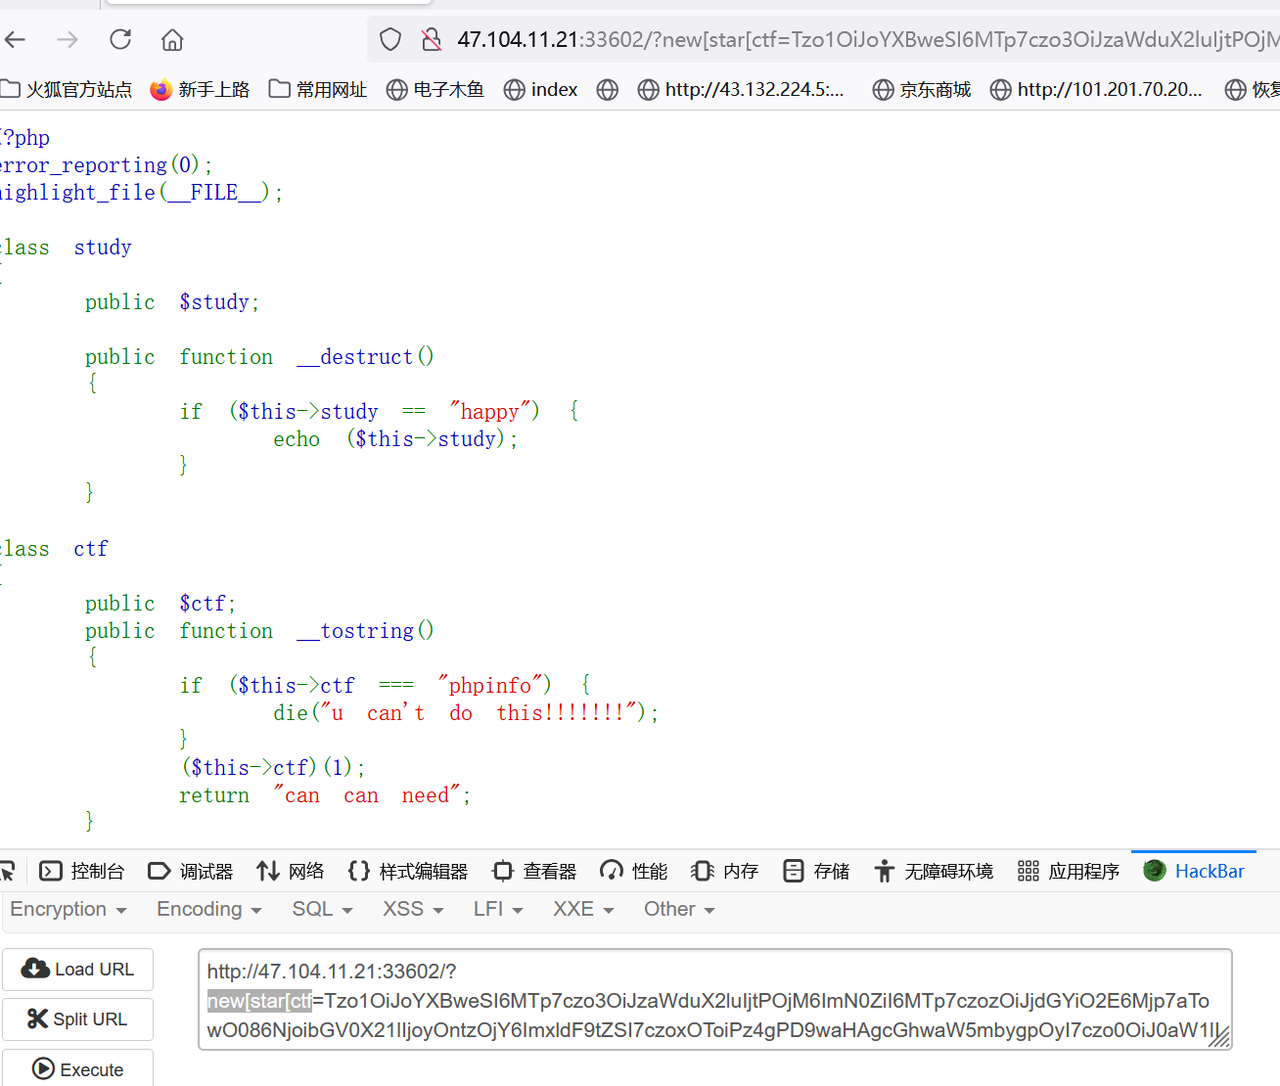The width and height of the screenshot is (1280, 1086).
Task: Select the element picker tool in devtools
Action: tap(8, 871)
